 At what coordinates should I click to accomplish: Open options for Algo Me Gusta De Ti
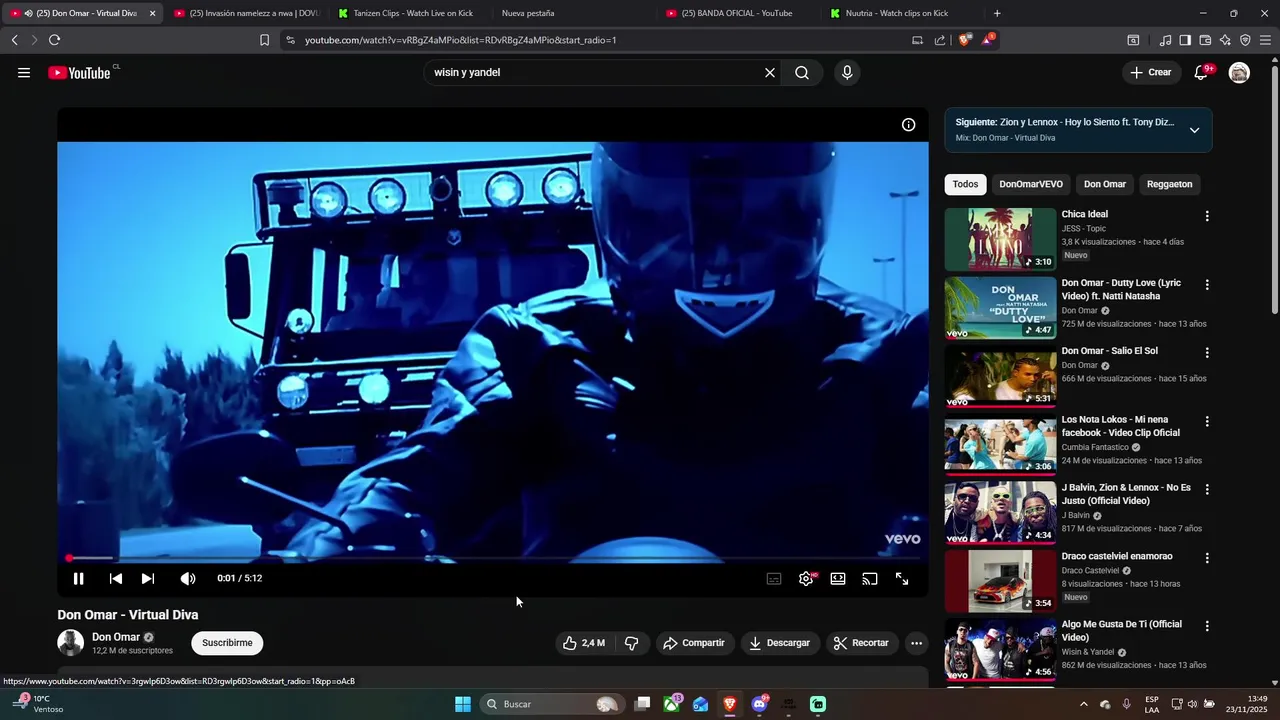point(1207,626)
